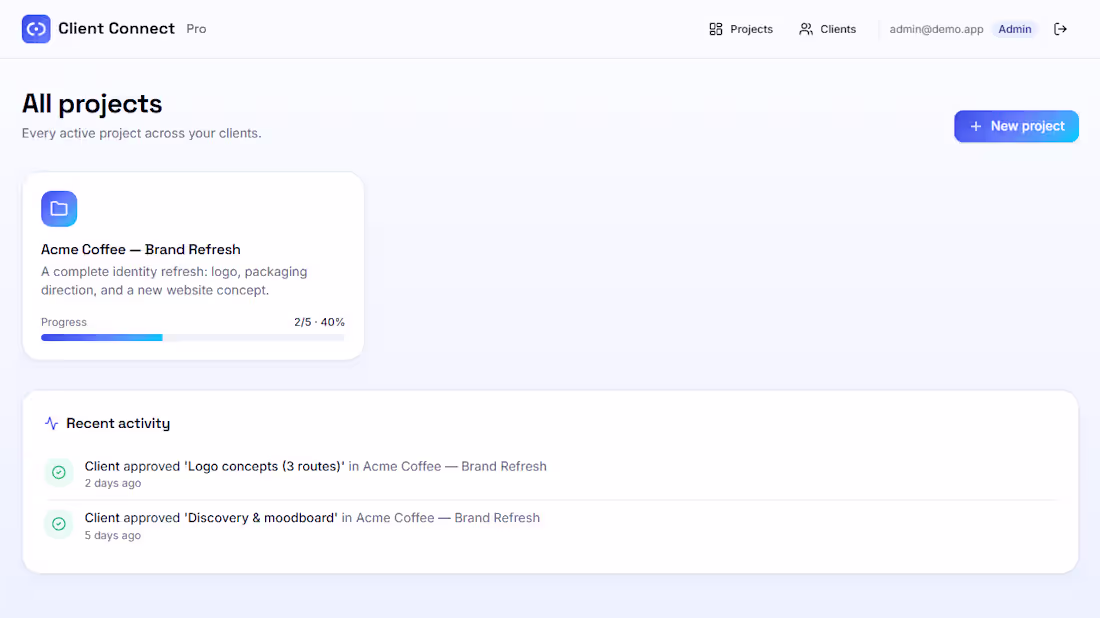Click the Recent activity pulse icon
Viewport: 1100px width, 618px height.
point(50,422)
